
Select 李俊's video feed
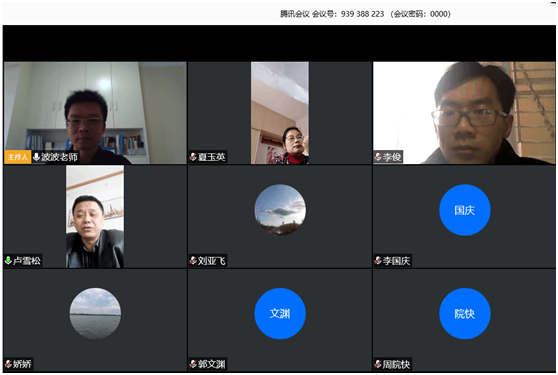click(464, 113)
